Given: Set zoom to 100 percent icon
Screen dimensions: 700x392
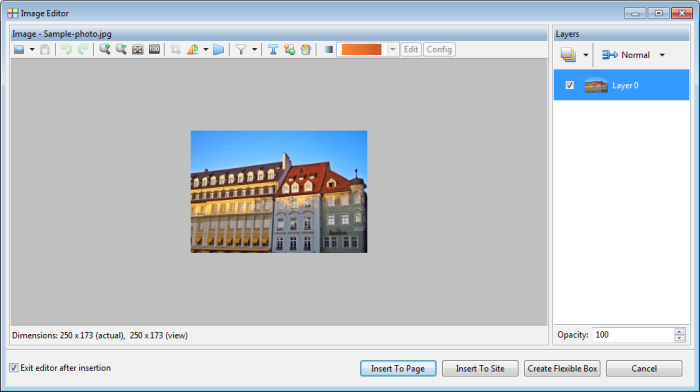Looking at the screenshot, I should click(x=154, y=50).
